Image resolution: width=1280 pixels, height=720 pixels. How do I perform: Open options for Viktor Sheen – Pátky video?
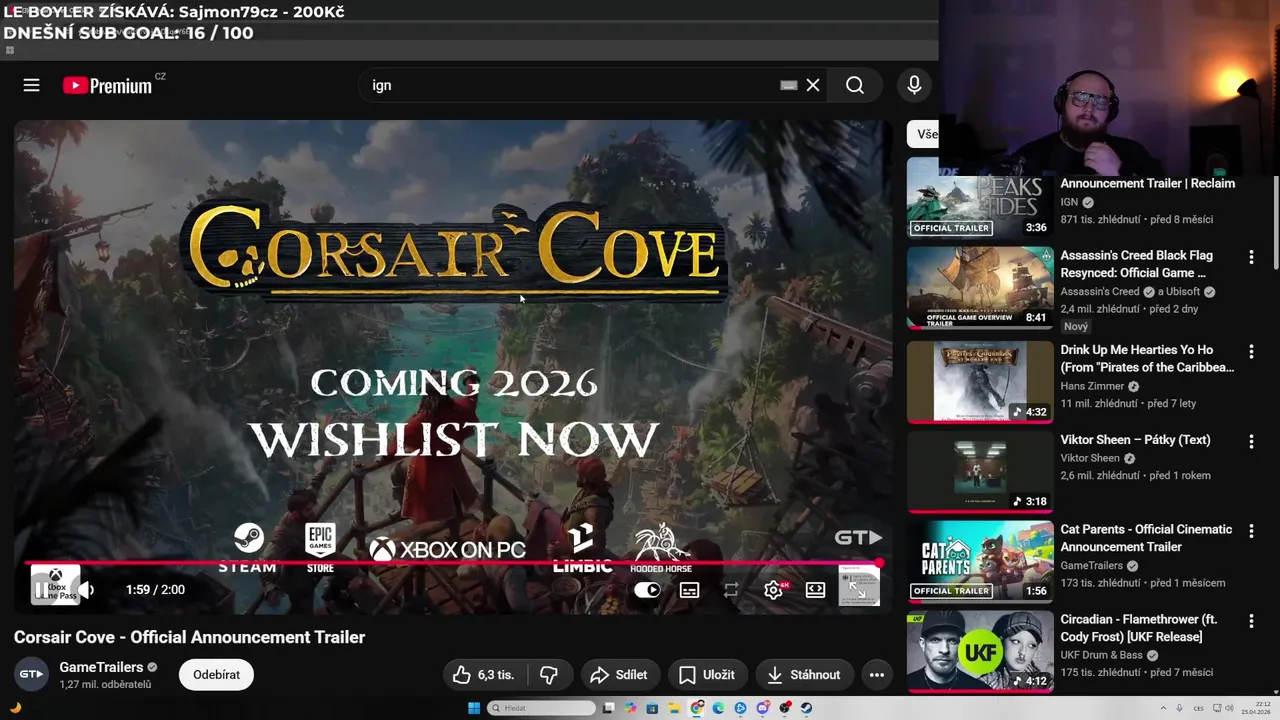point(1251,442)
